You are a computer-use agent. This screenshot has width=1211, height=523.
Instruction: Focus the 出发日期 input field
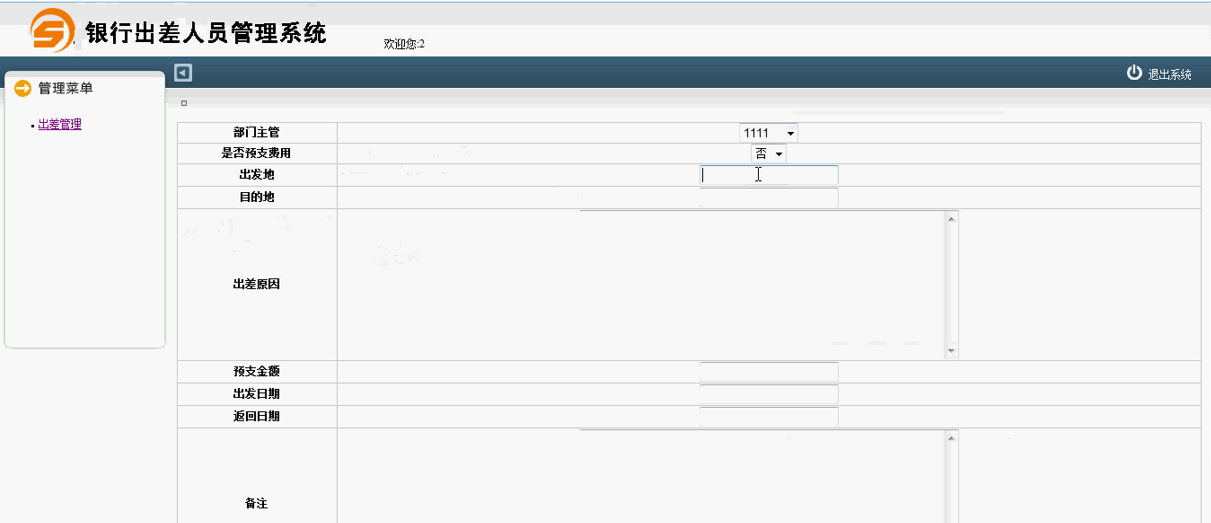coord(769,394)
